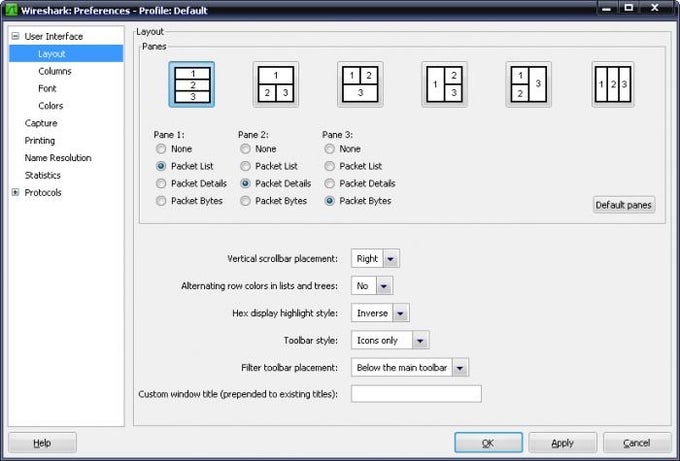Set Pane 2 to Packet Details

[245, 183]
